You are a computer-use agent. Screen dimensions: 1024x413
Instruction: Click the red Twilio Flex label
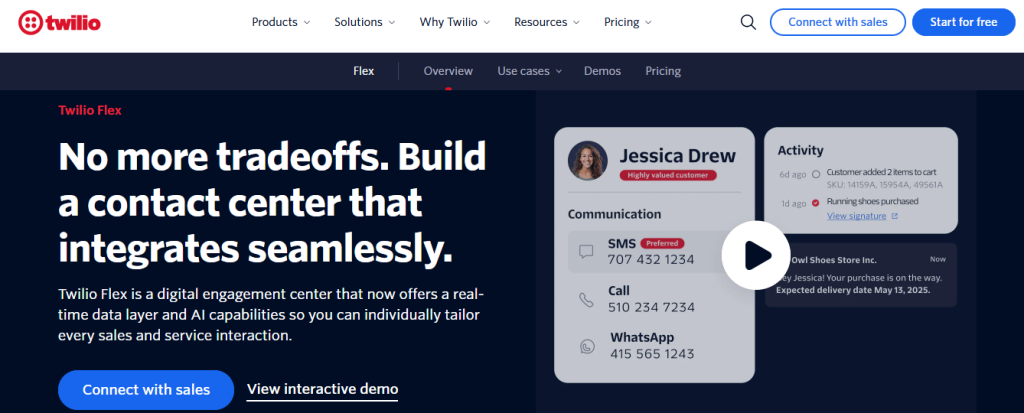tap(90, 110)
